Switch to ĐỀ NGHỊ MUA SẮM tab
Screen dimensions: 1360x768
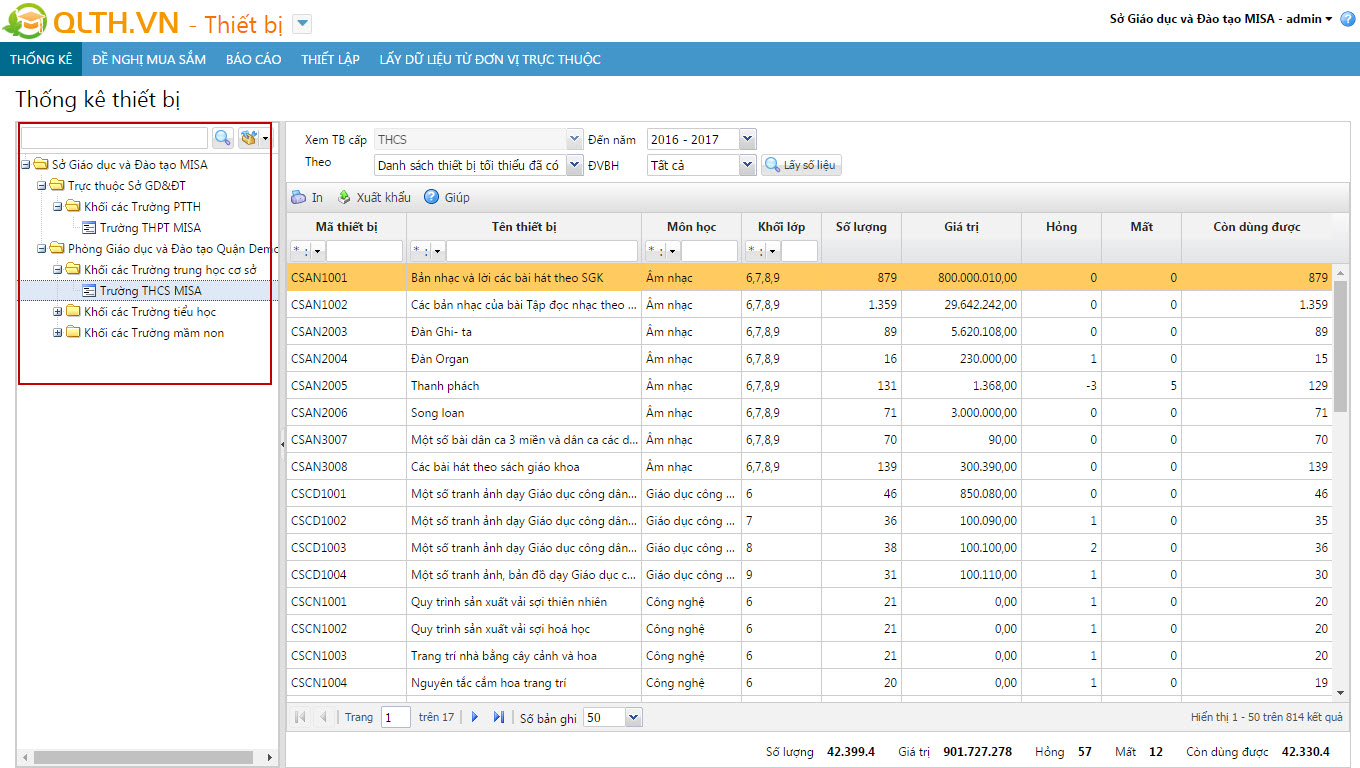click(149, 59)
